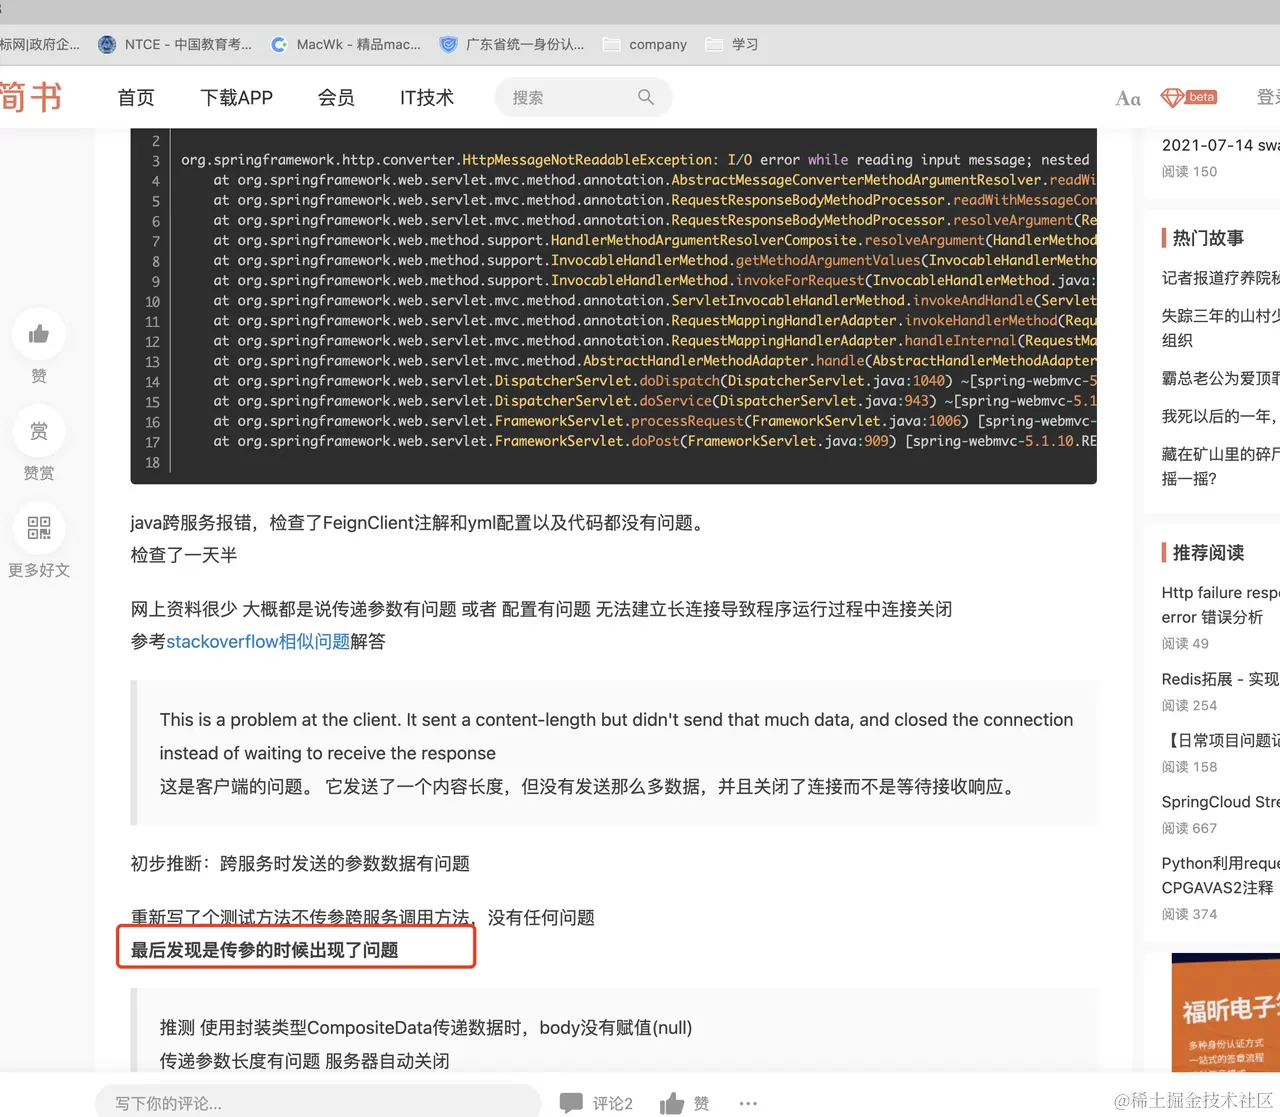
Task: Click text '初步推断：跨服务时发送的参数数据有问题'
Action: (x=300, y=864)
